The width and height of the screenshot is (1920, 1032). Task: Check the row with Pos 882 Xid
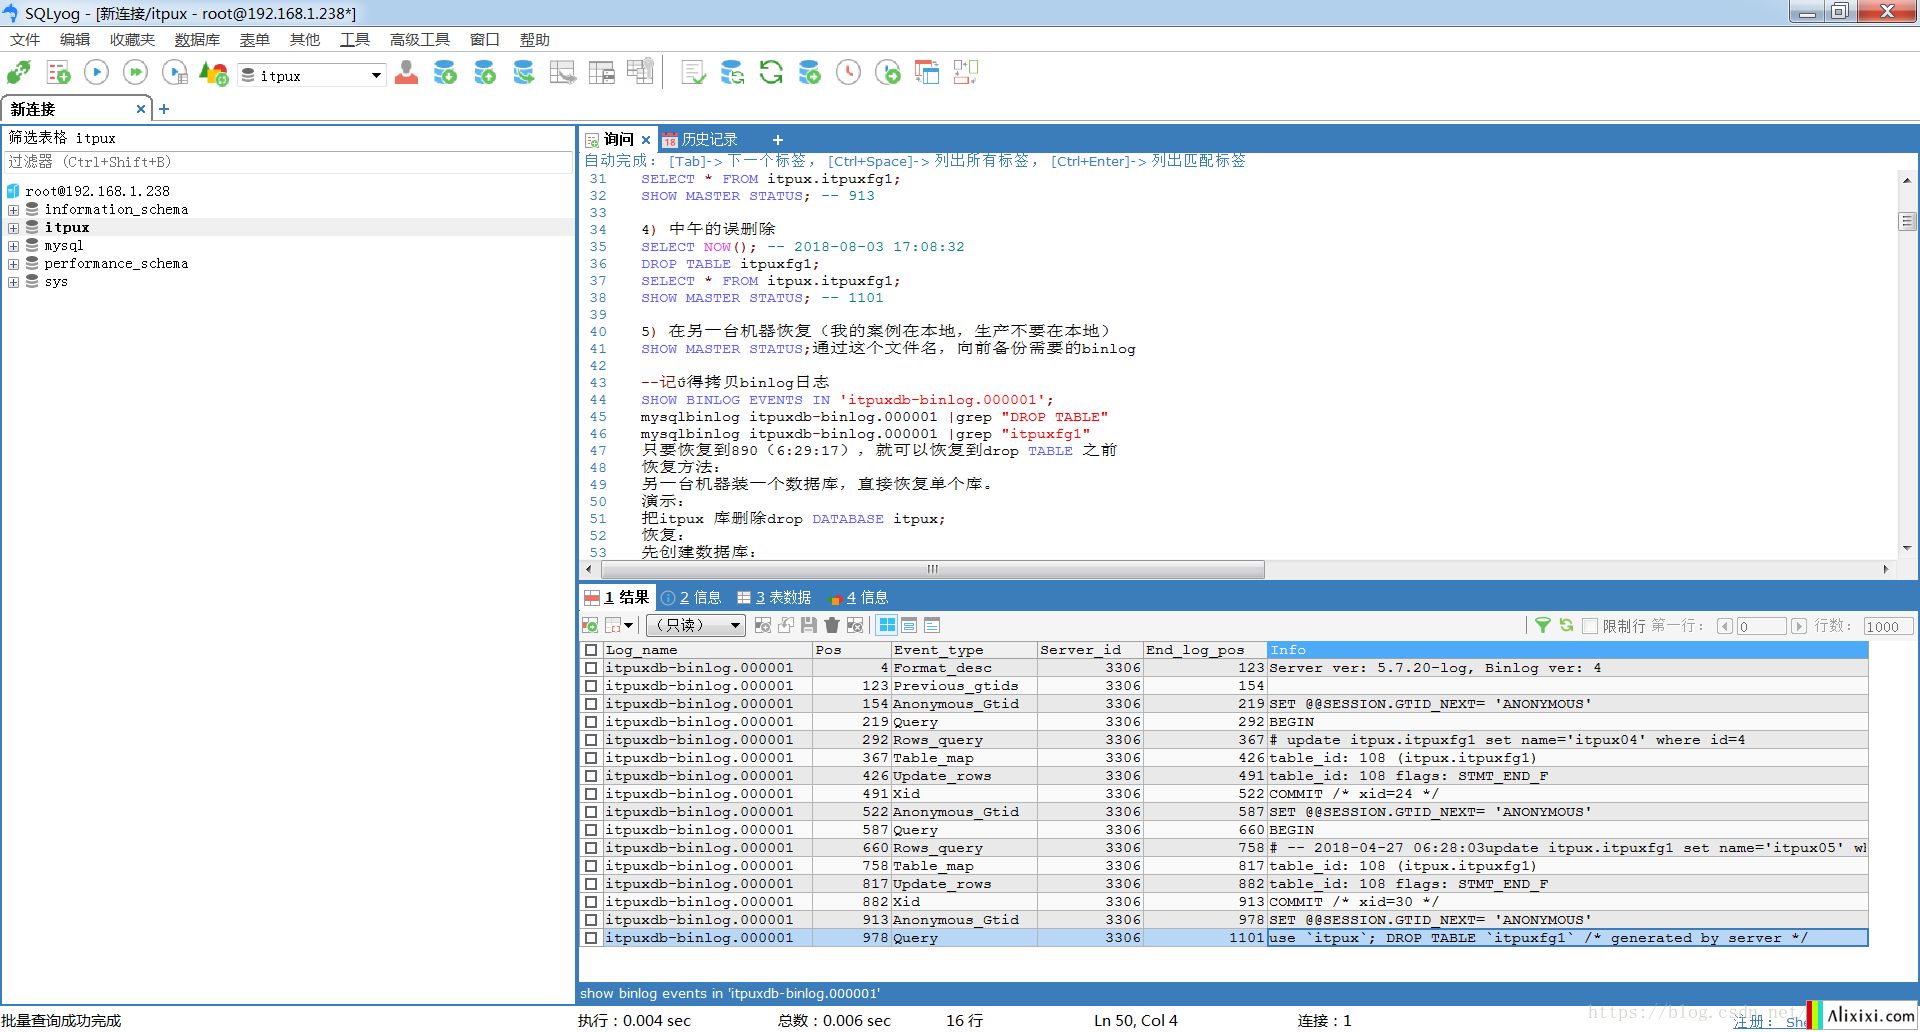tap(591, 902)
